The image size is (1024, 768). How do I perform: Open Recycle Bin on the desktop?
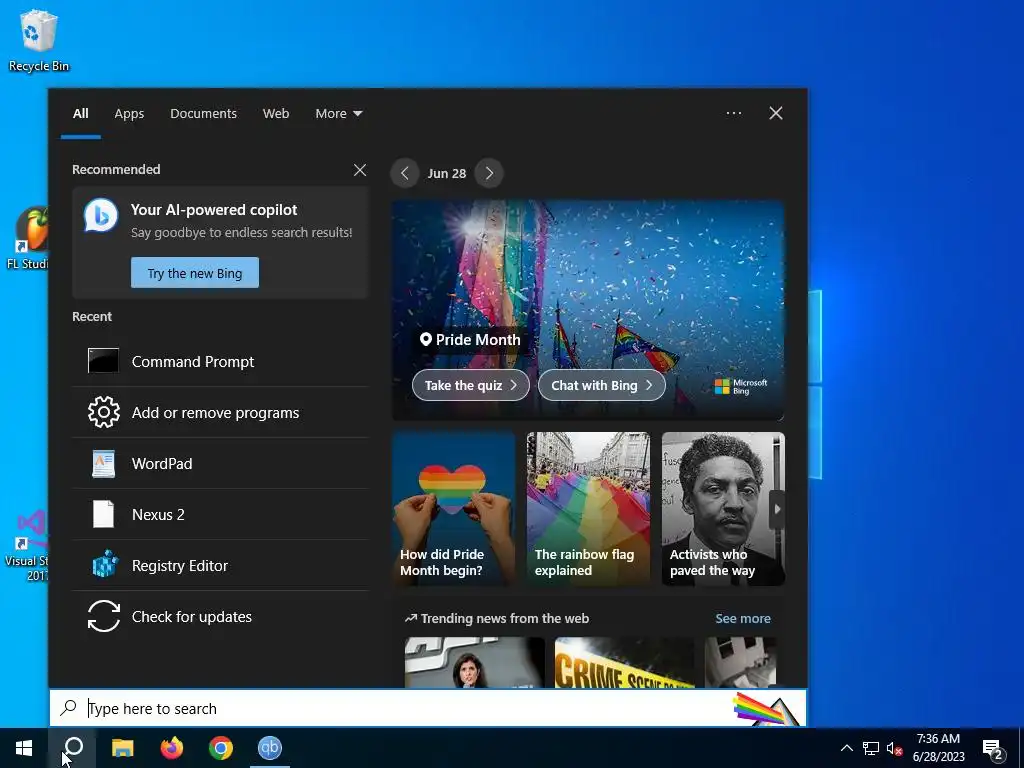[39, 40]
